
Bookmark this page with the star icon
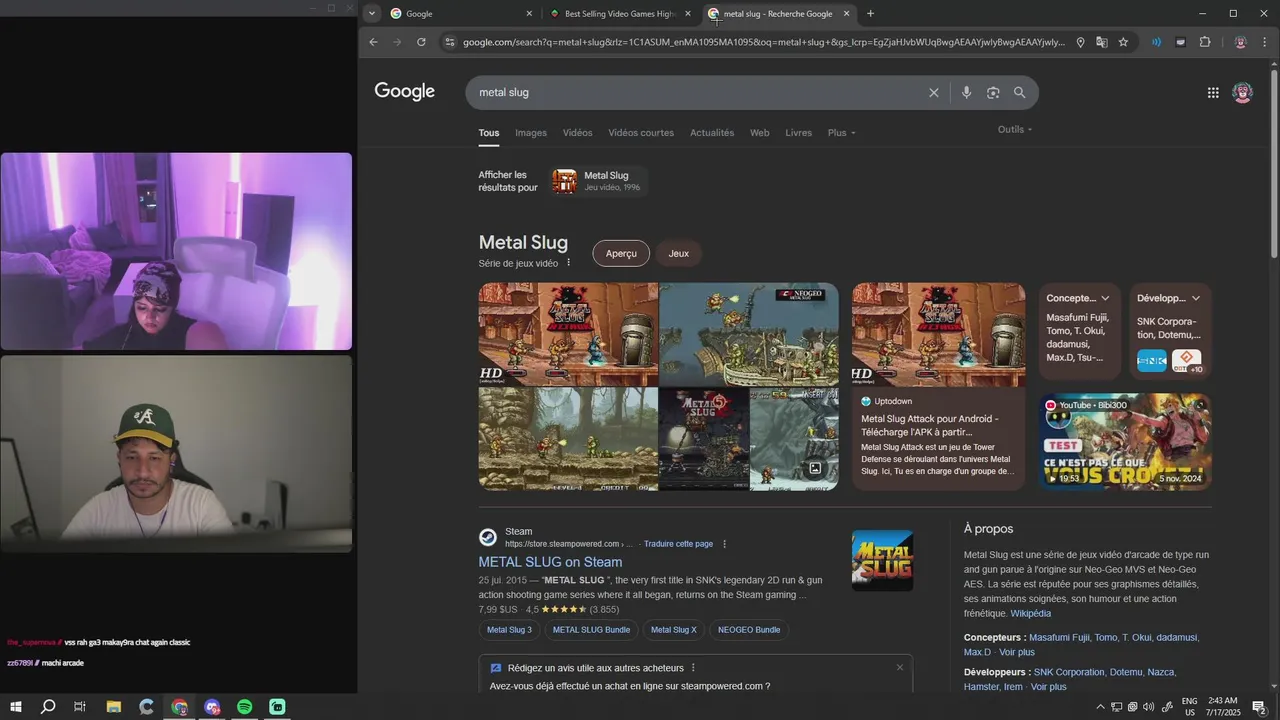(1123, 42)
